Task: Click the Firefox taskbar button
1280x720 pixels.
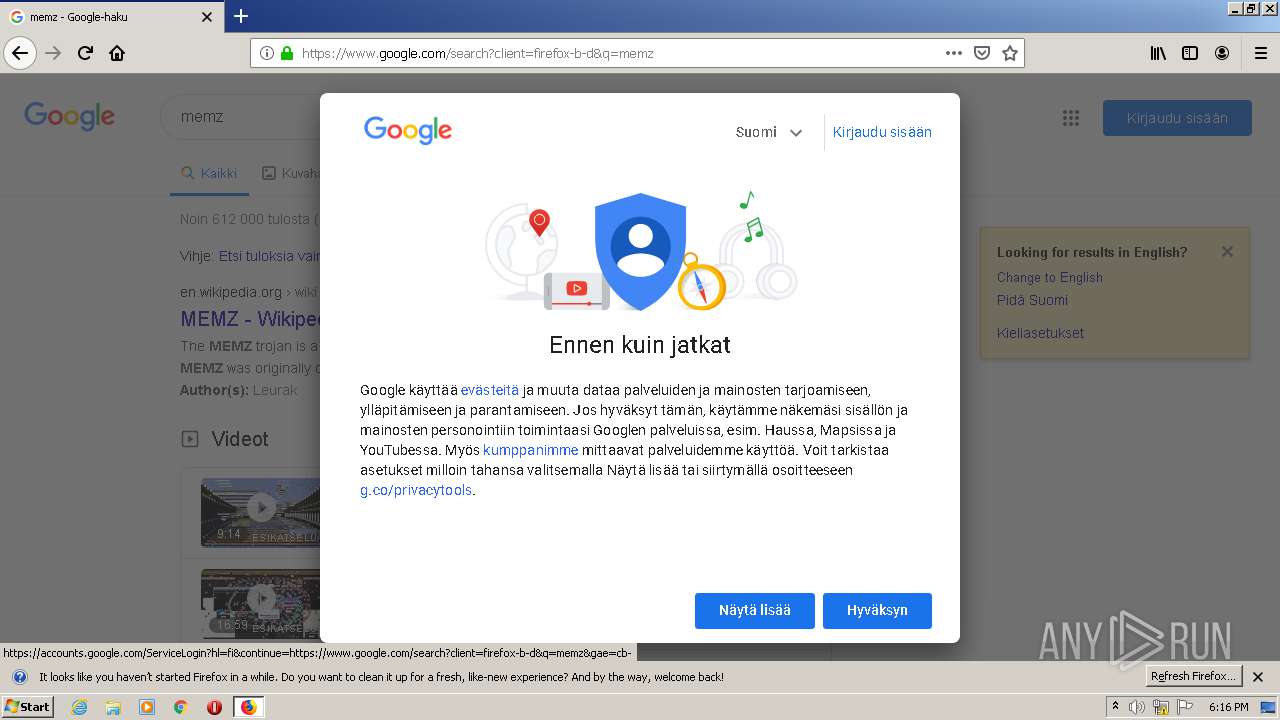Action: point(248,707)
